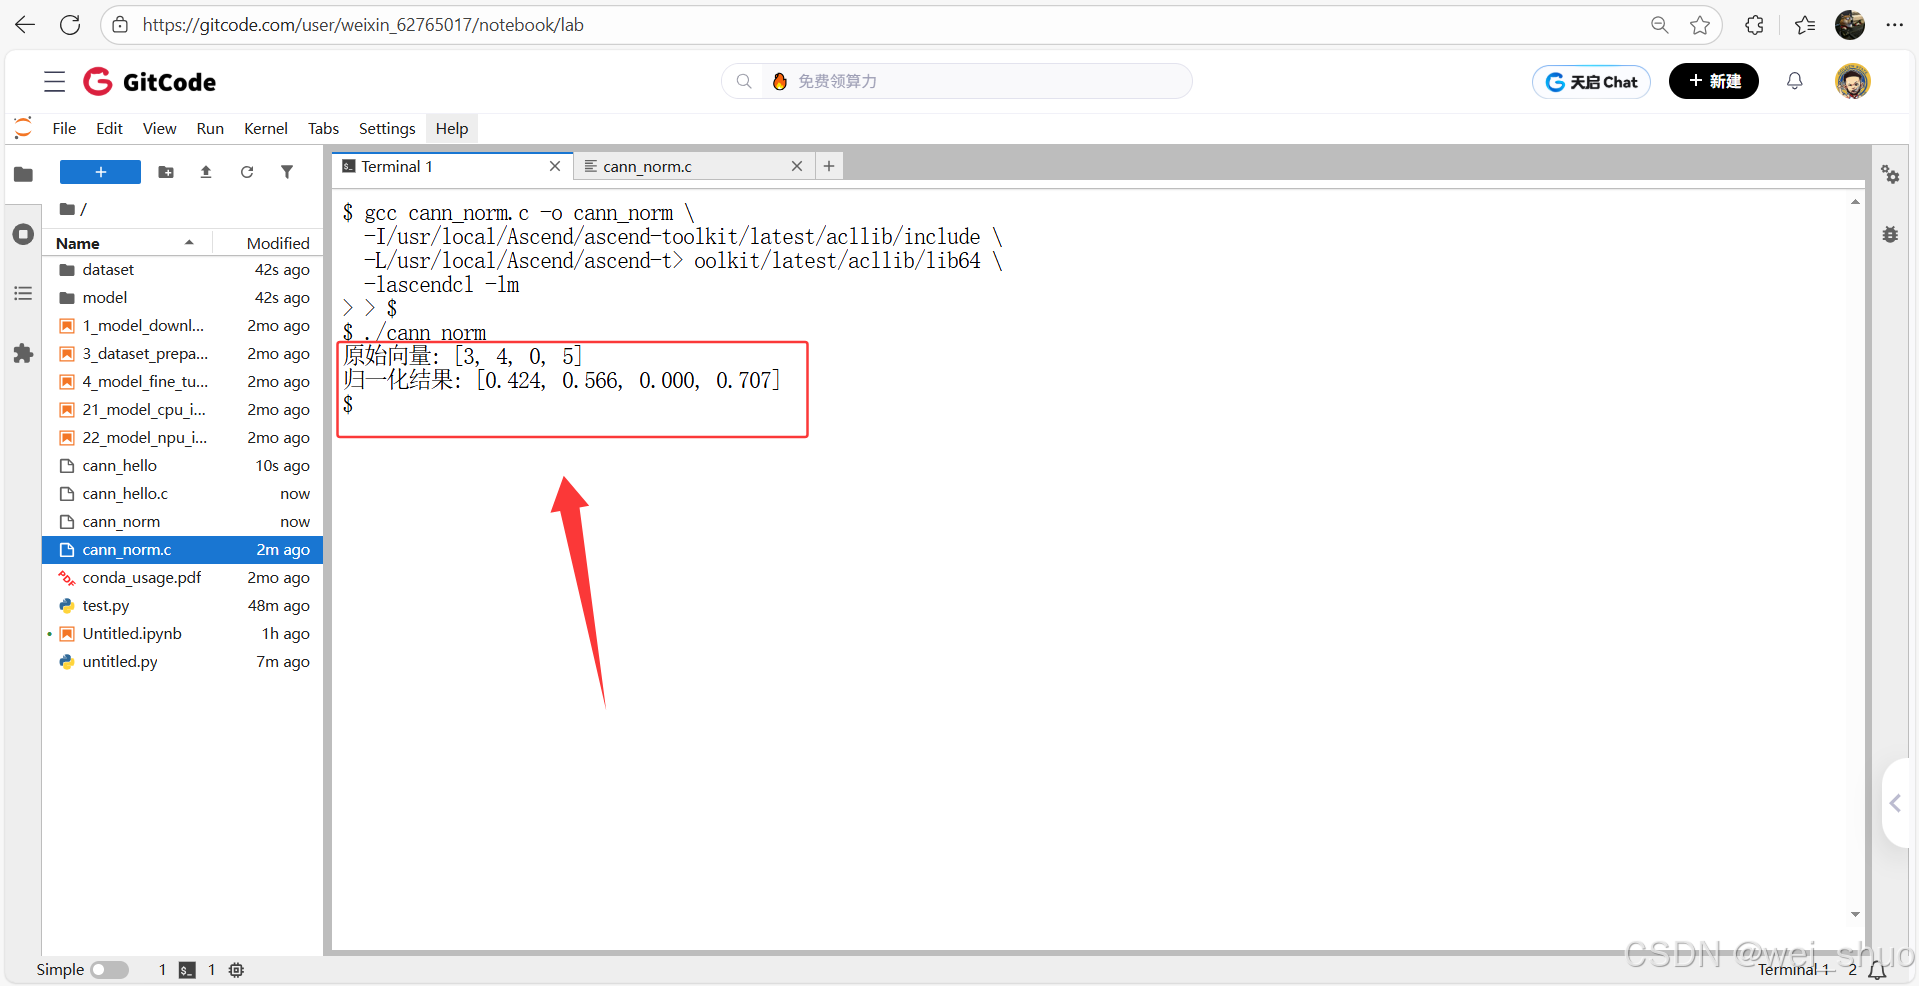The width and height of the screenshot is (1919, 986).
Task: Upload files with the upload icon
Action: [x=206, y=172]
